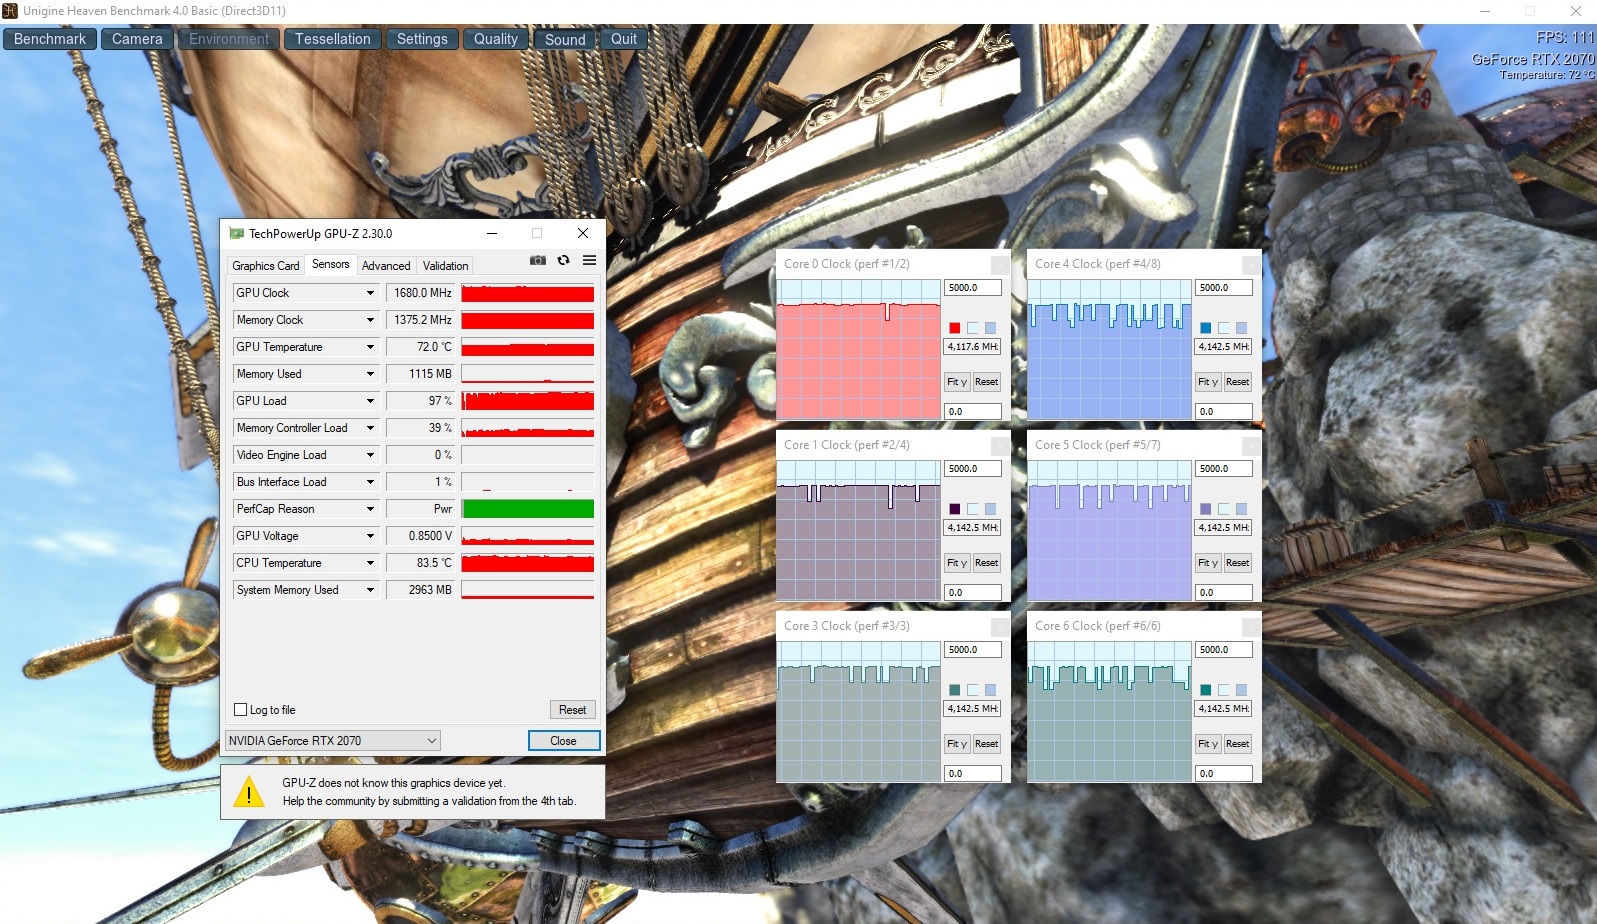
Task: Close the Core 4 Clock graph panel
Action: pos(1251,264)
